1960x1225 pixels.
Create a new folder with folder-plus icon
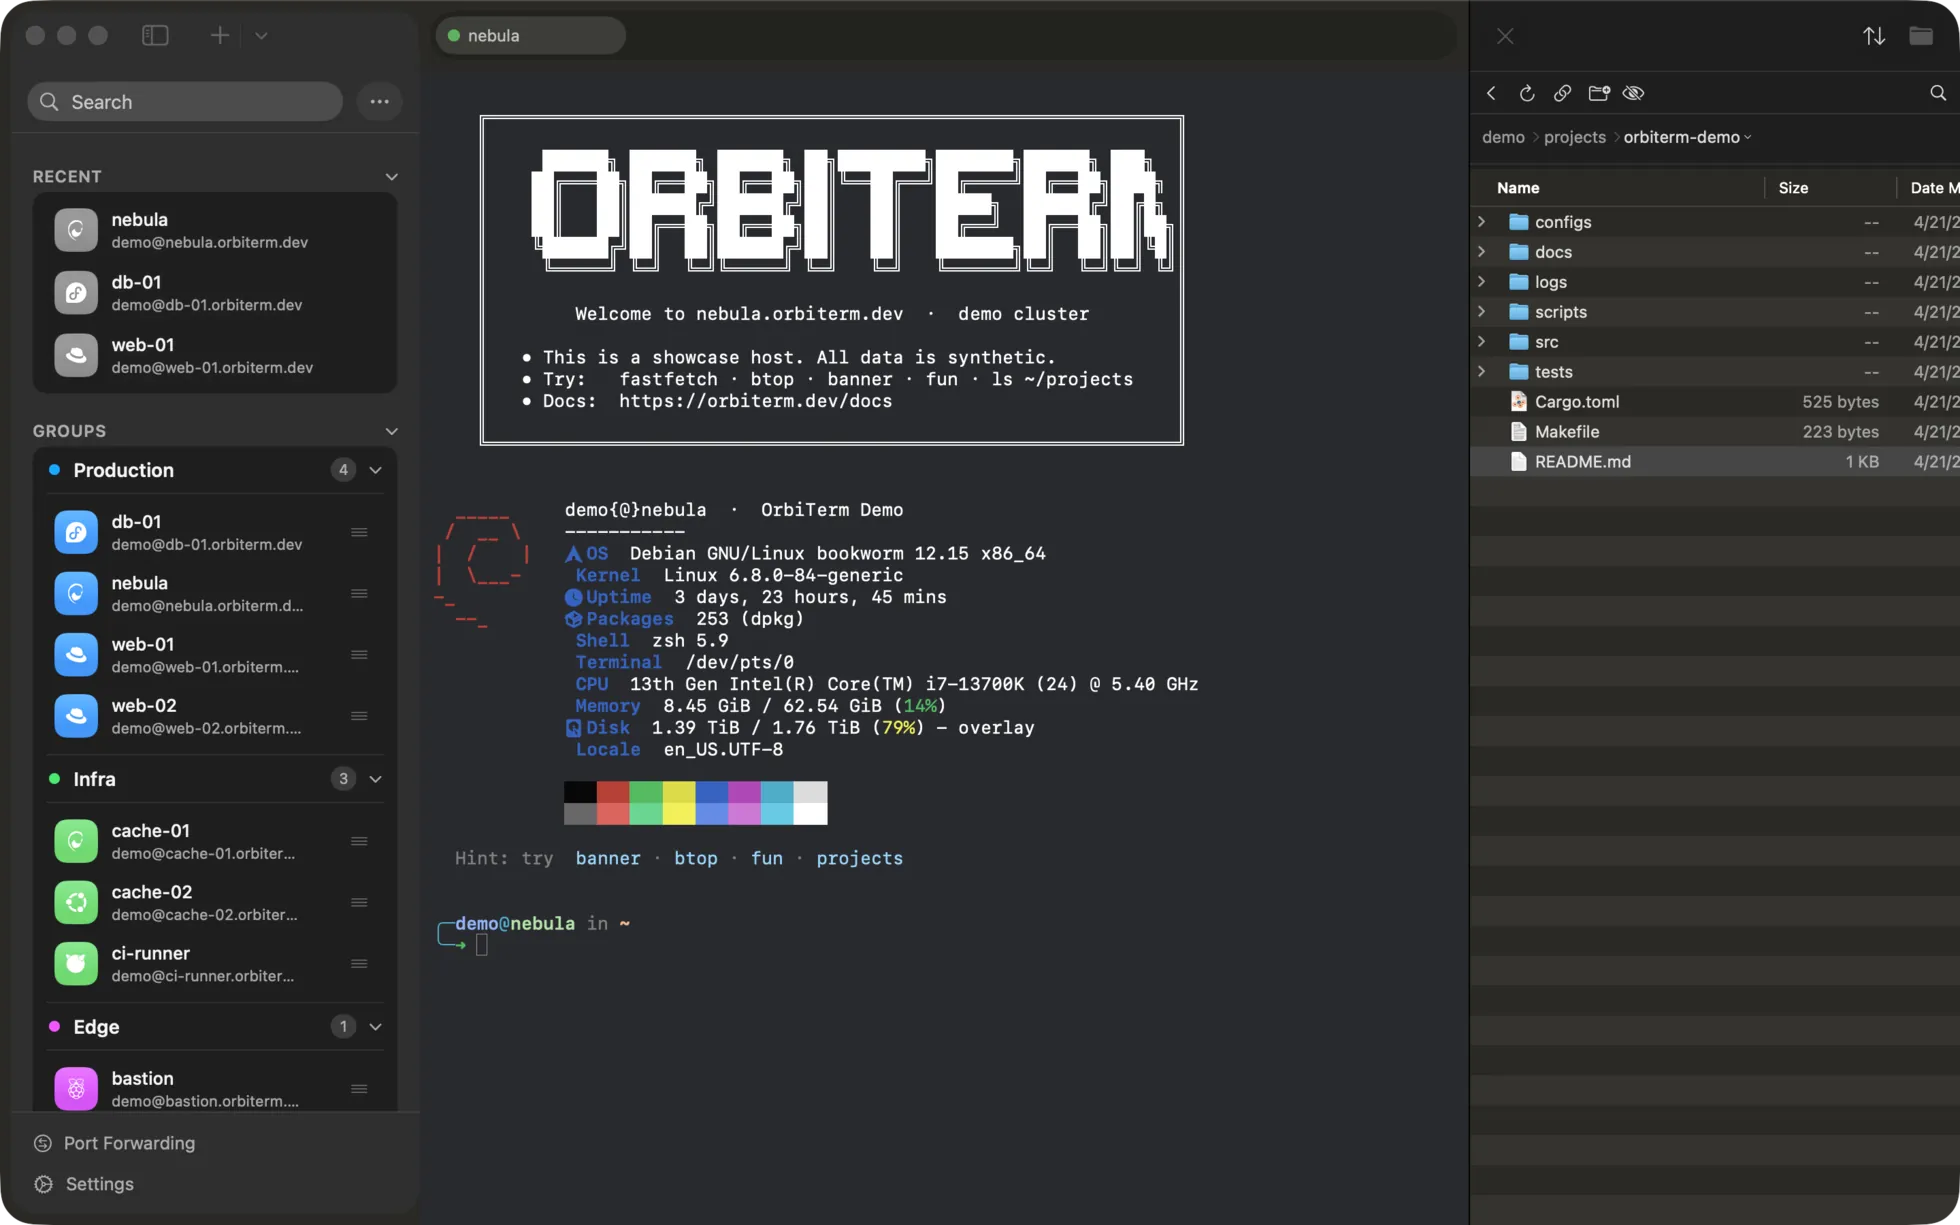[x=1599, y=93]
